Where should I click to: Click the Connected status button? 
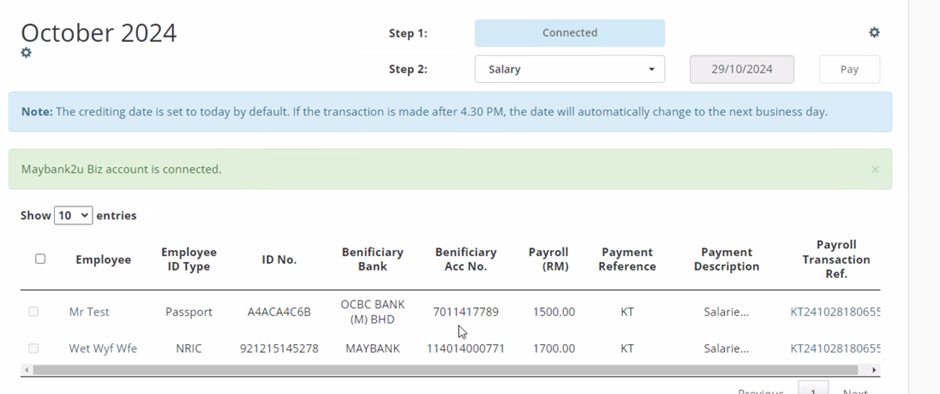(x=570, y=33)
